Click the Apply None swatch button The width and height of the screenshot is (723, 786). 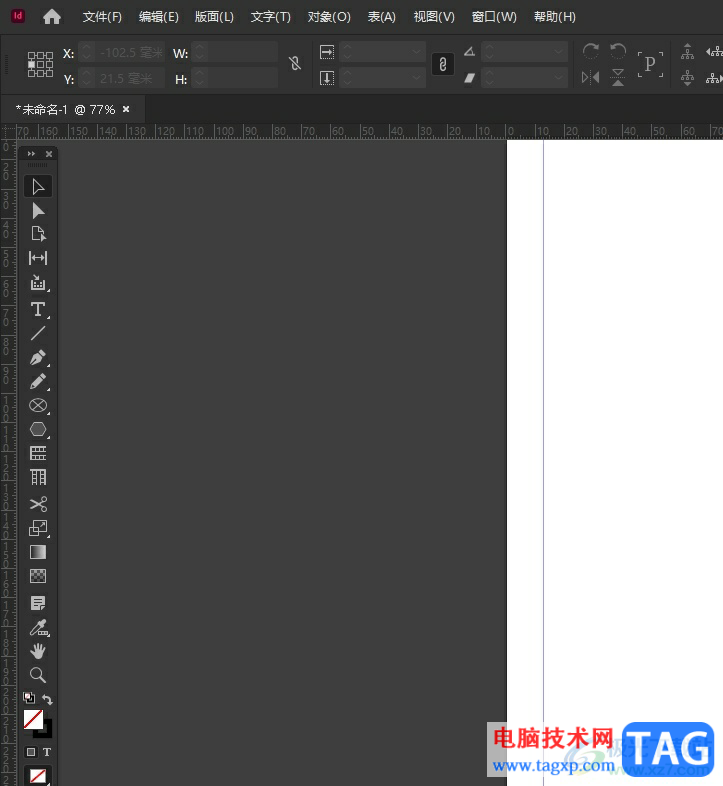[38, 775]
